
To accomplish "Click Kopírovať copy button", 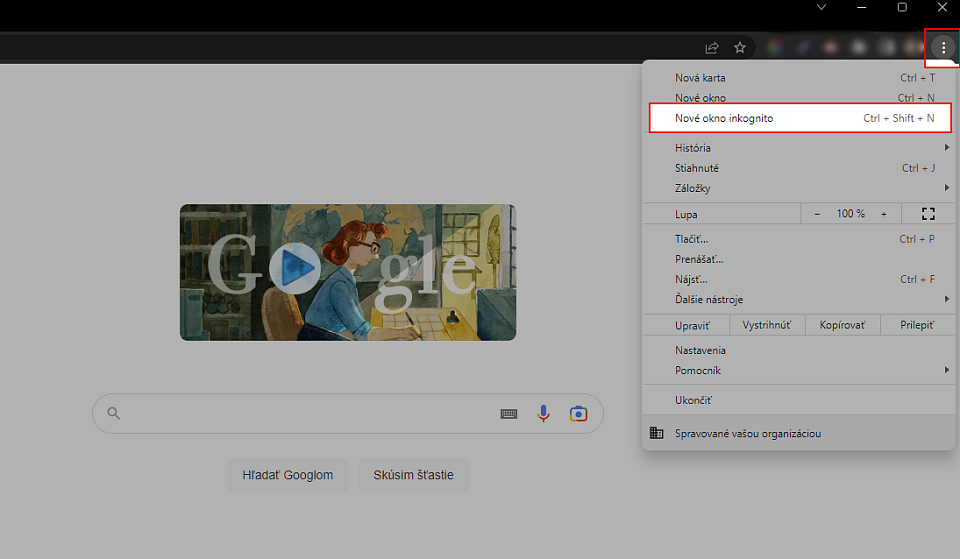I will [842, 325].
